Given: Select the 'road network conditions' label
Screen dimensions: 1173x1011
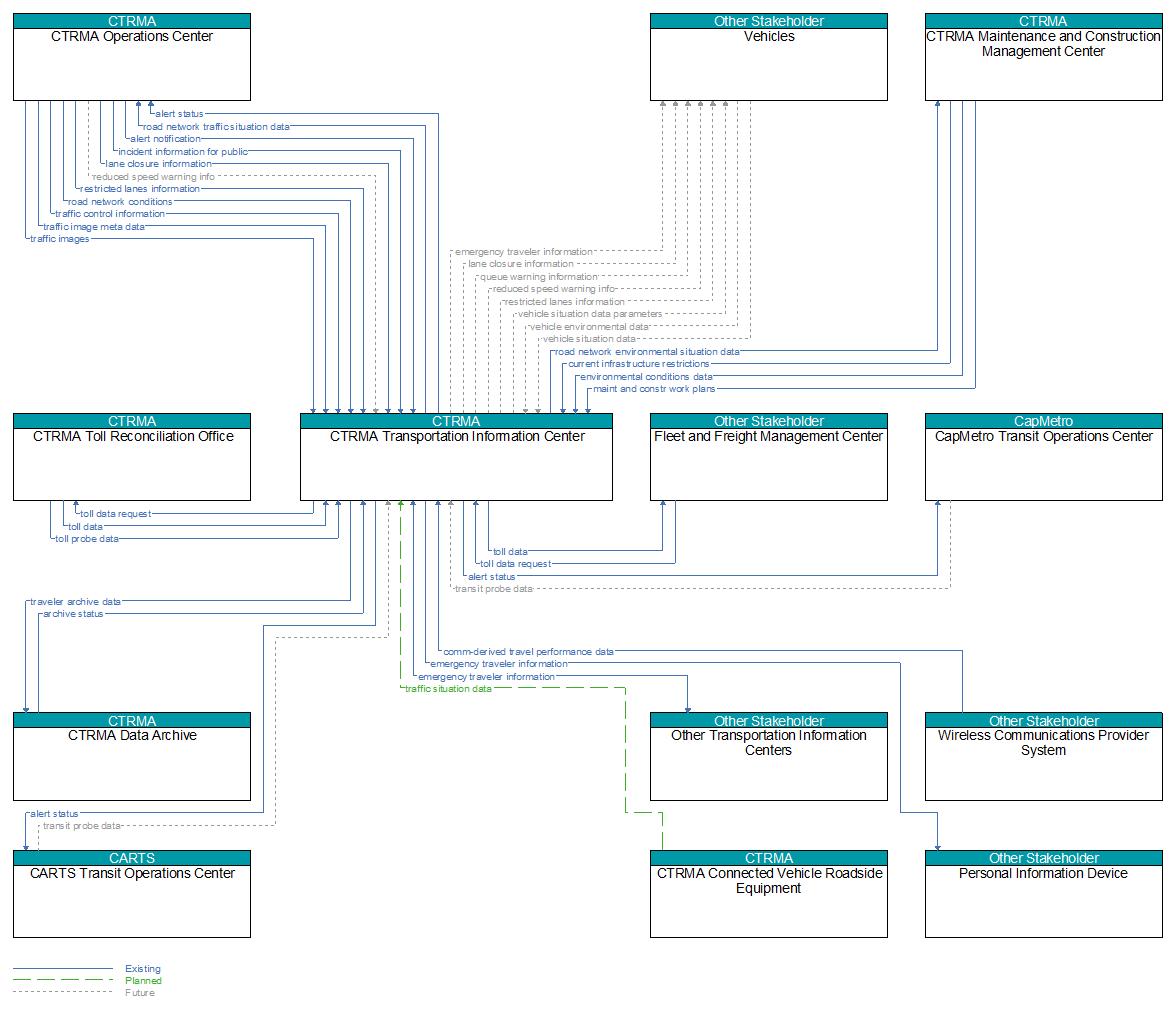Looking at the screenshot, I should (x=120, y=201).
